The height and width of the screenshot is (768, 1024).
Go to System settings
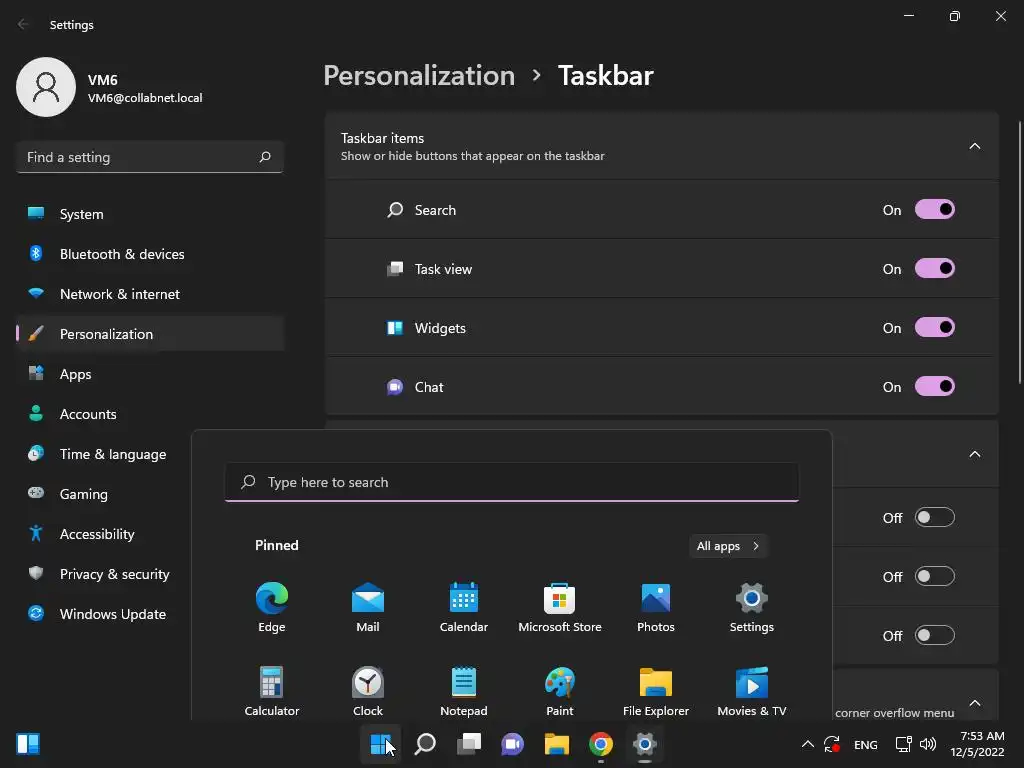click(x=150, y=214)
